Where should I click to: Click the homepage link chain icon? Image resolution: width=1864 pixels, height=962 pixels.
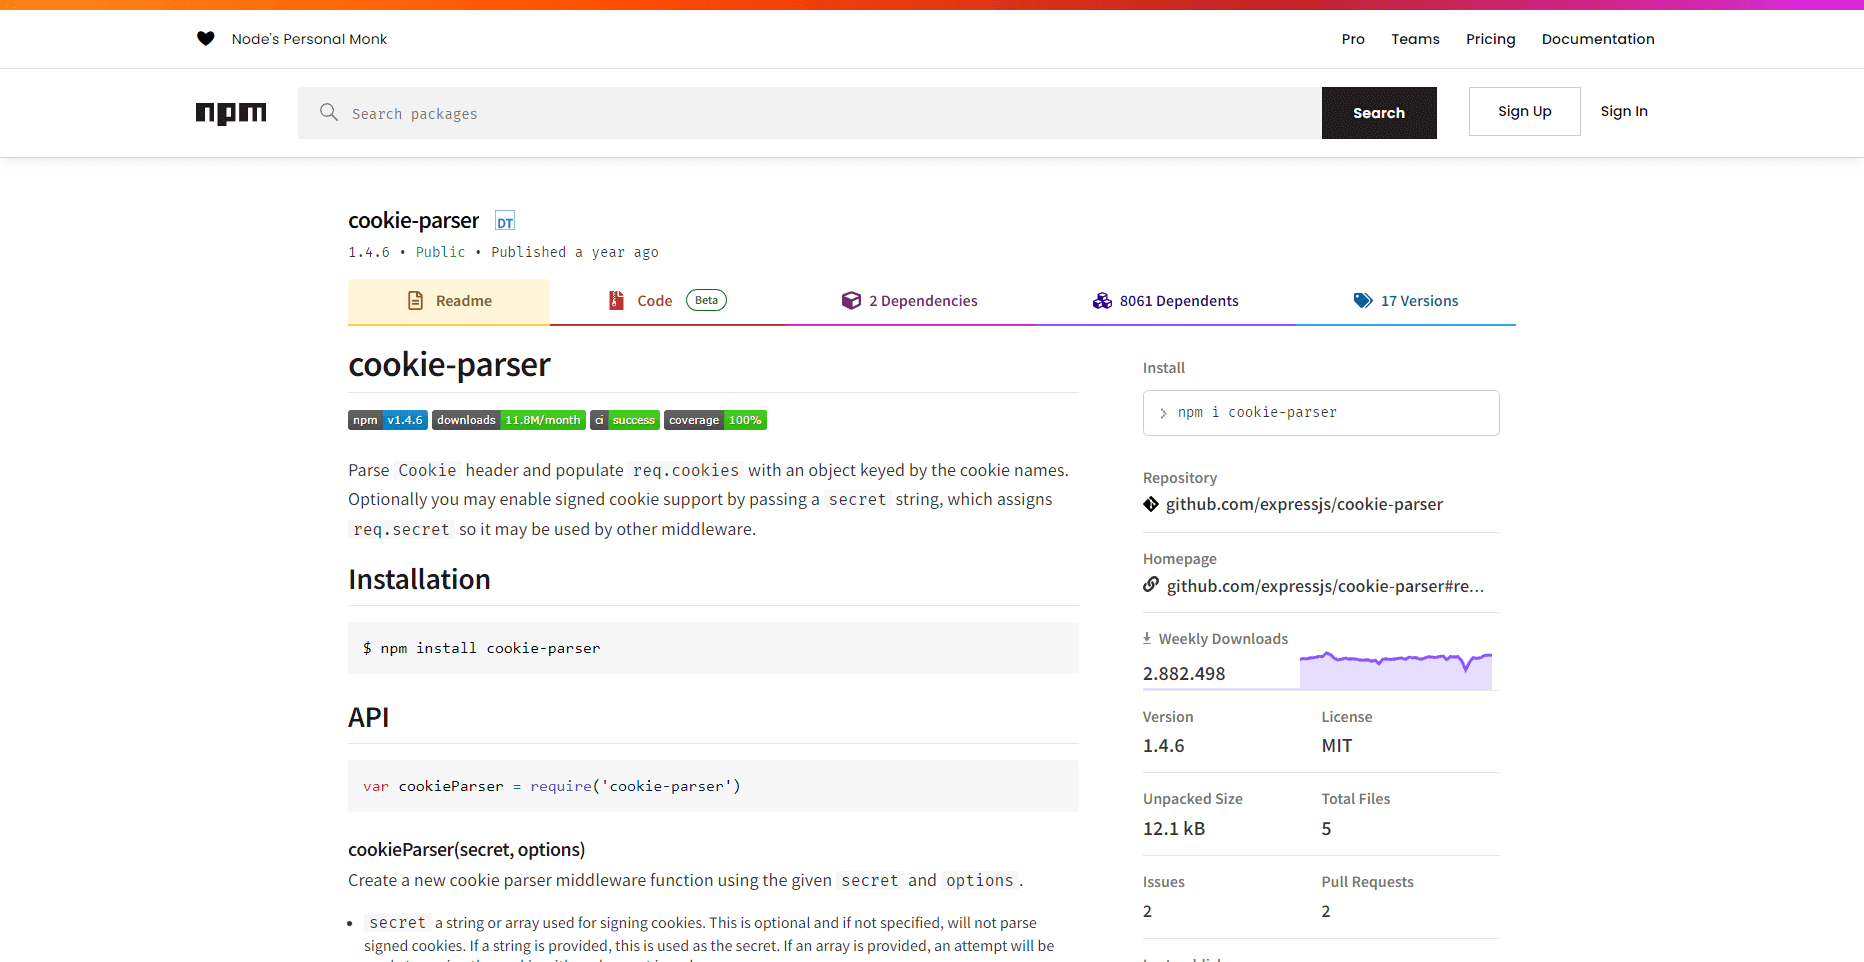pos(1151,584)
